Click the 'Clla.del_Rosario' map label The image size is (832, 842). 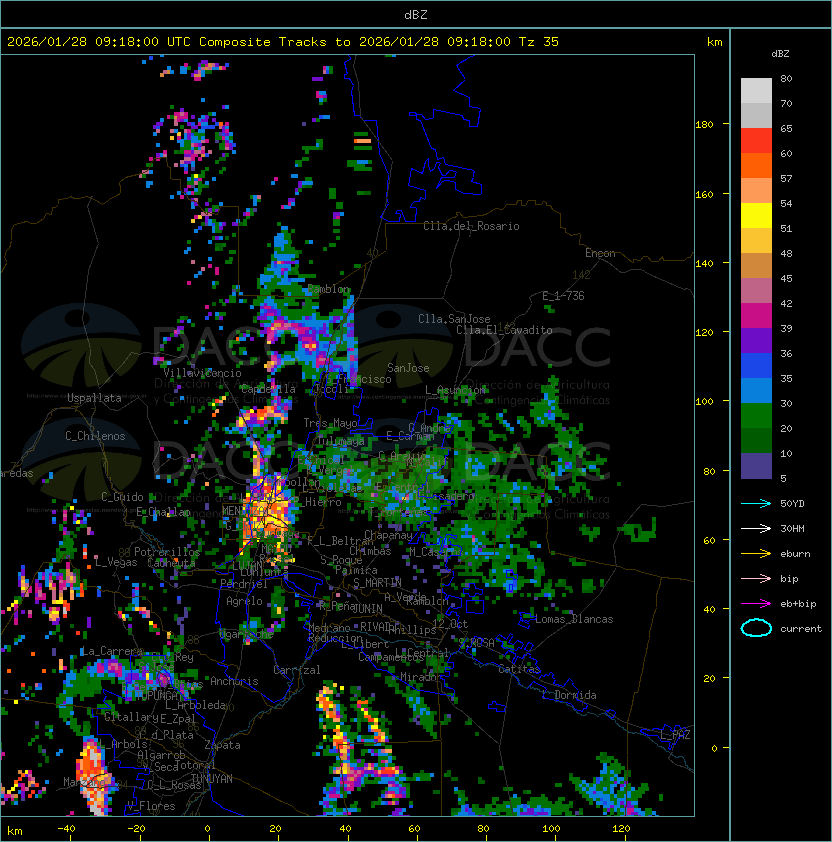coord(471,226)
